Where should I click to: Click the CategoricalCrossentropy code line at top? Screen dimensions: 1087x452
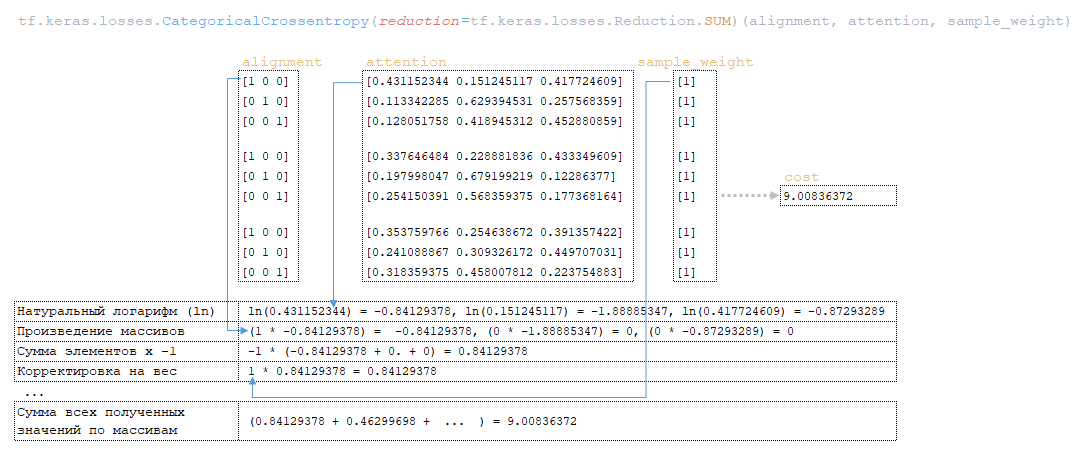(546, 21)
